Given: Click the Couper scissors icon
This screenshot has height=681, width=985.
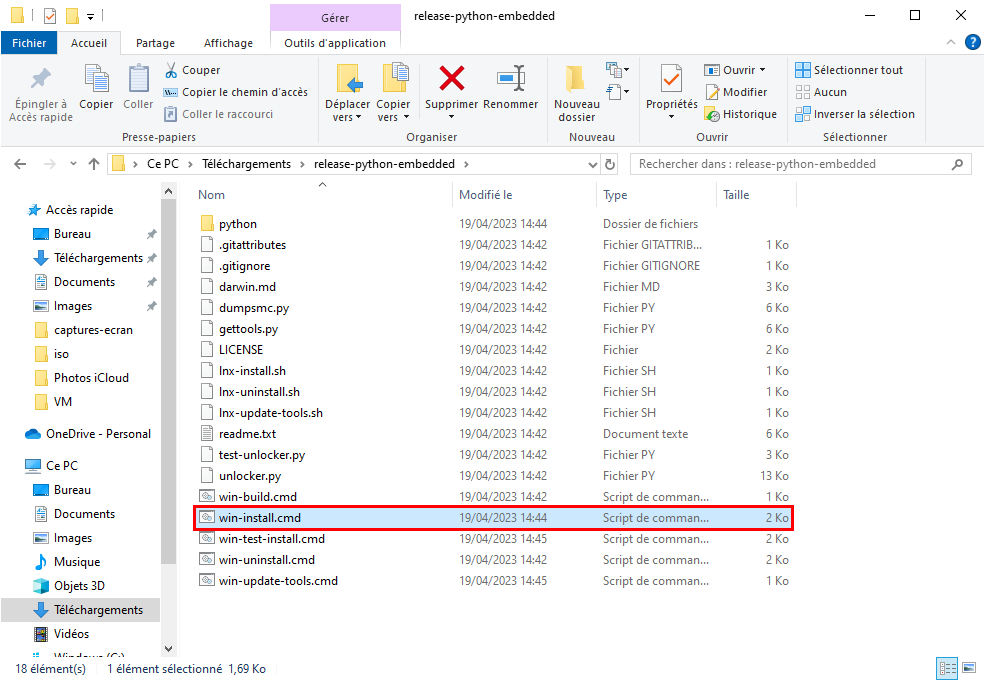Looking at the screenshot, I should point(171,70).
